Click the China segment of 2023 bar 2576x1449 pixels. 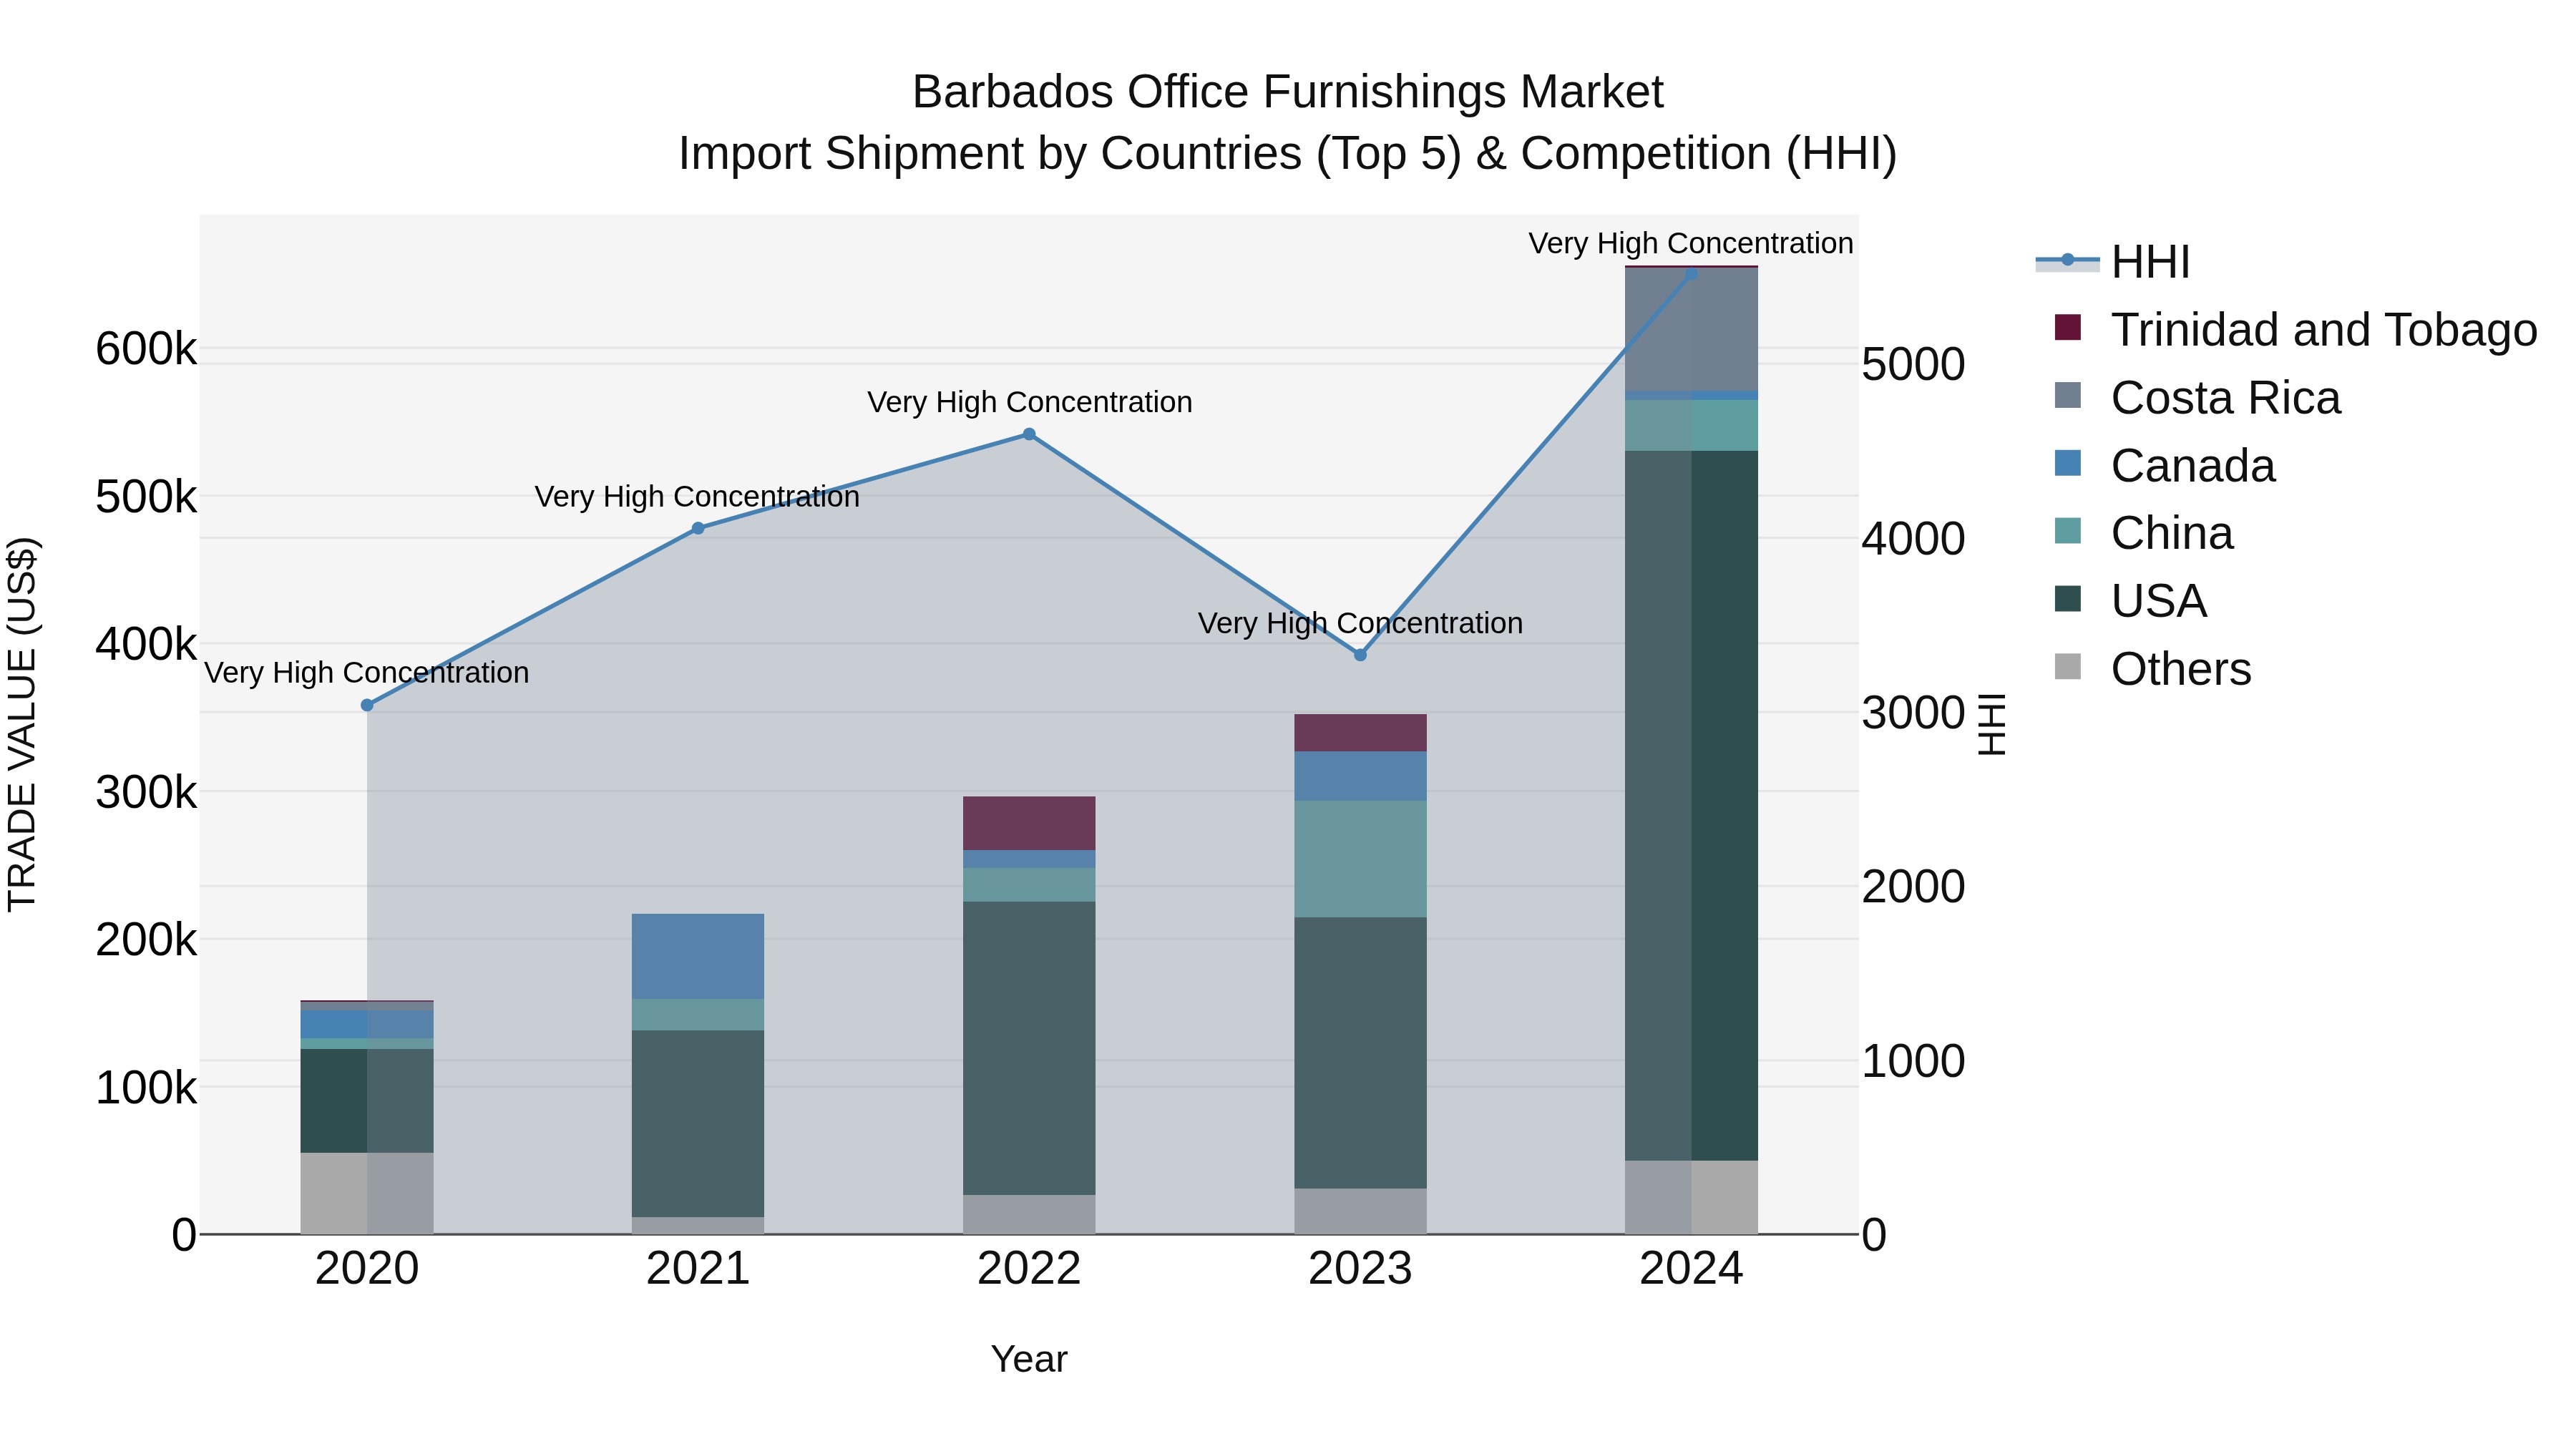pyautogui.click(x=1360, y=859)
